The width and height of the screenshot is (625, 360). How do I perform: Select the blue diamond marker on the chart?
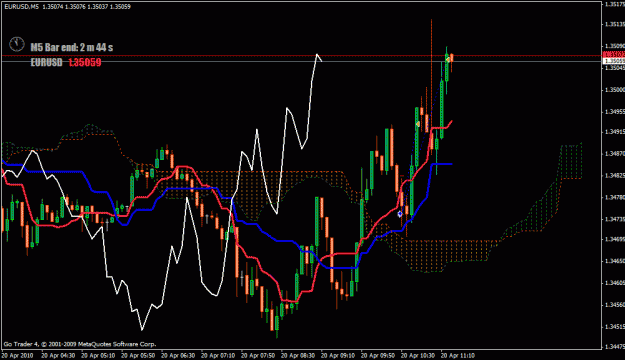(x=400, y=214)
